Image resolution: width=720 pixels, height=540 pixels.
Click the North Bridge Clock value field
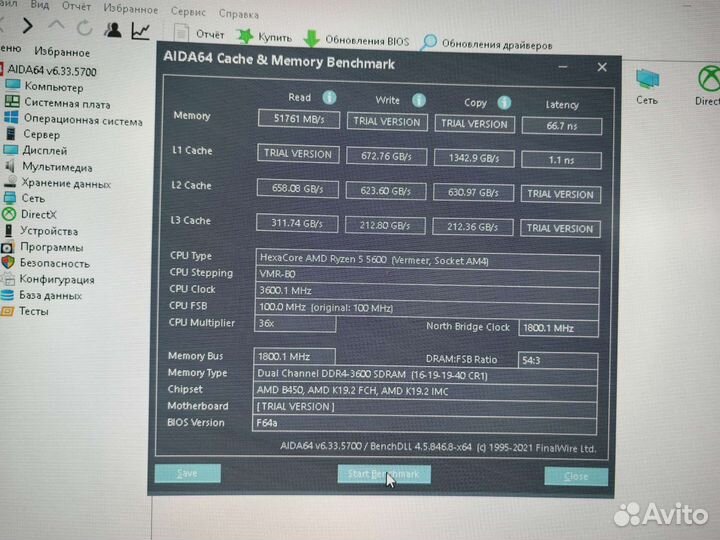[x=558, y=328]
